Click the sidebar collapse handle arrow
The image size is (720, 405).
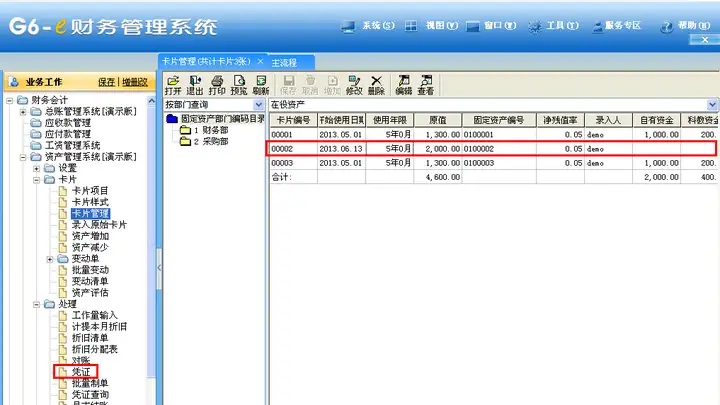[x=159, y=268]
